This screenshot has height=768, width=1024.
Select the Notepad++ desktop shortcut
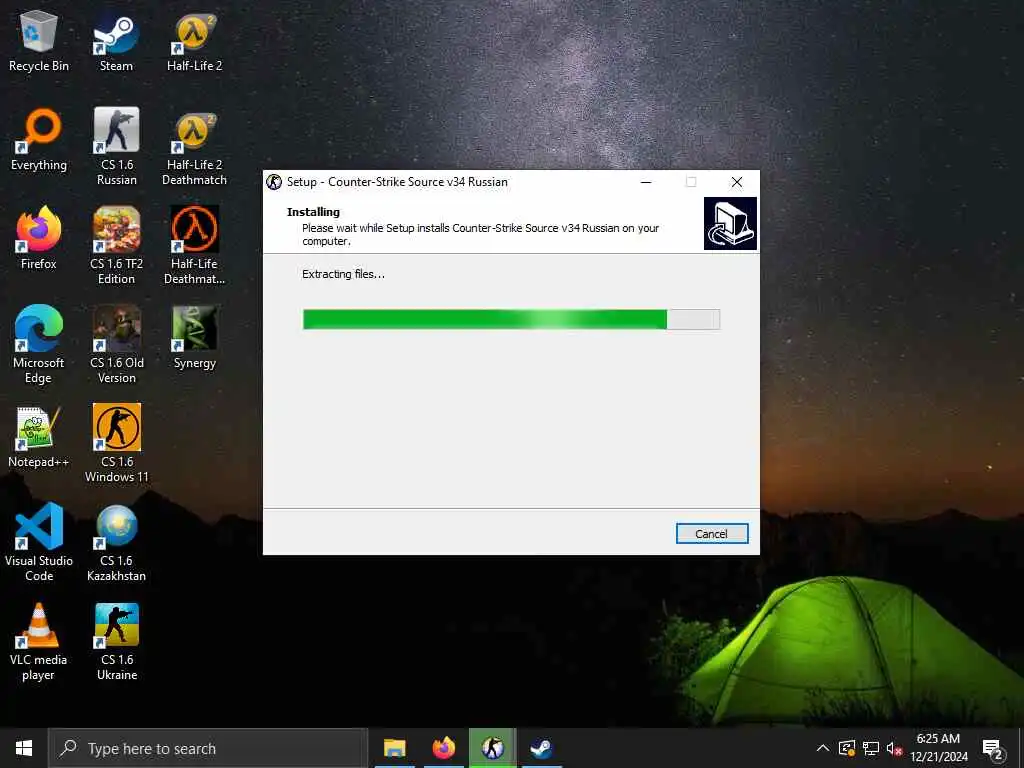[x=39, y=437]
